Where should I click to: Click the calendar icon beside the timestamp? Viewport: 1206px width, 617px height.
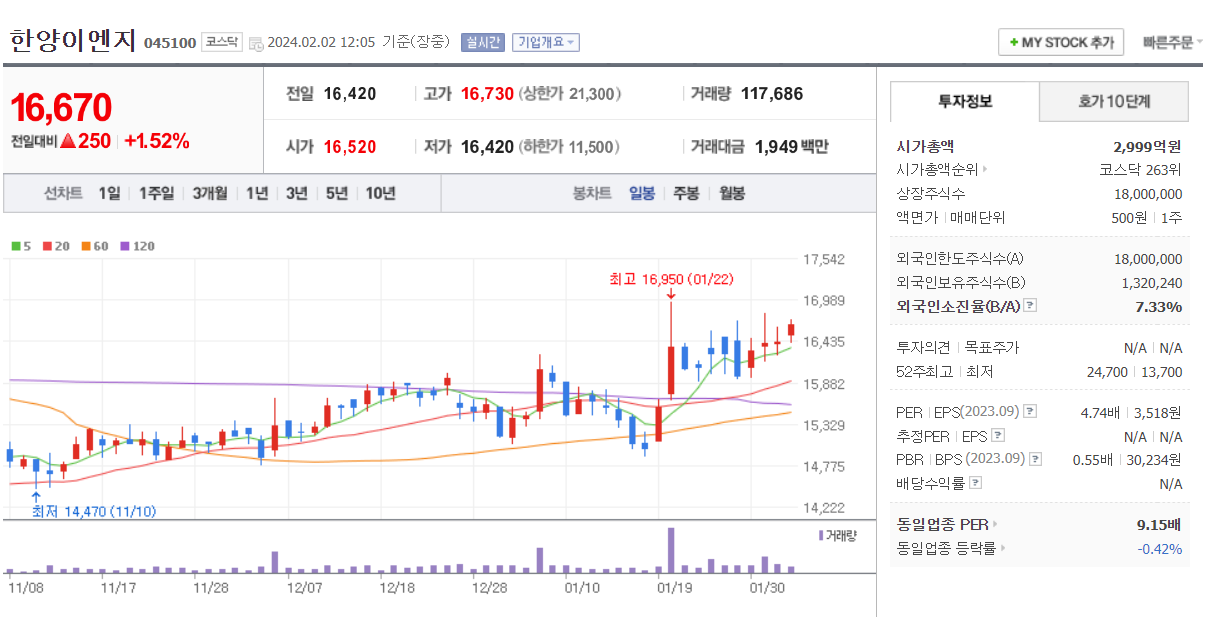(x=256, y=43)
